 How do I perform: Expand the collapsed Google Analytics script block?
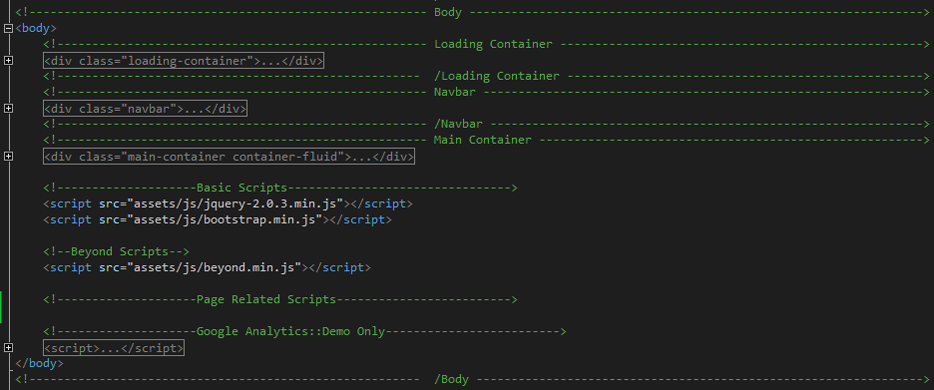click(8, 347)
